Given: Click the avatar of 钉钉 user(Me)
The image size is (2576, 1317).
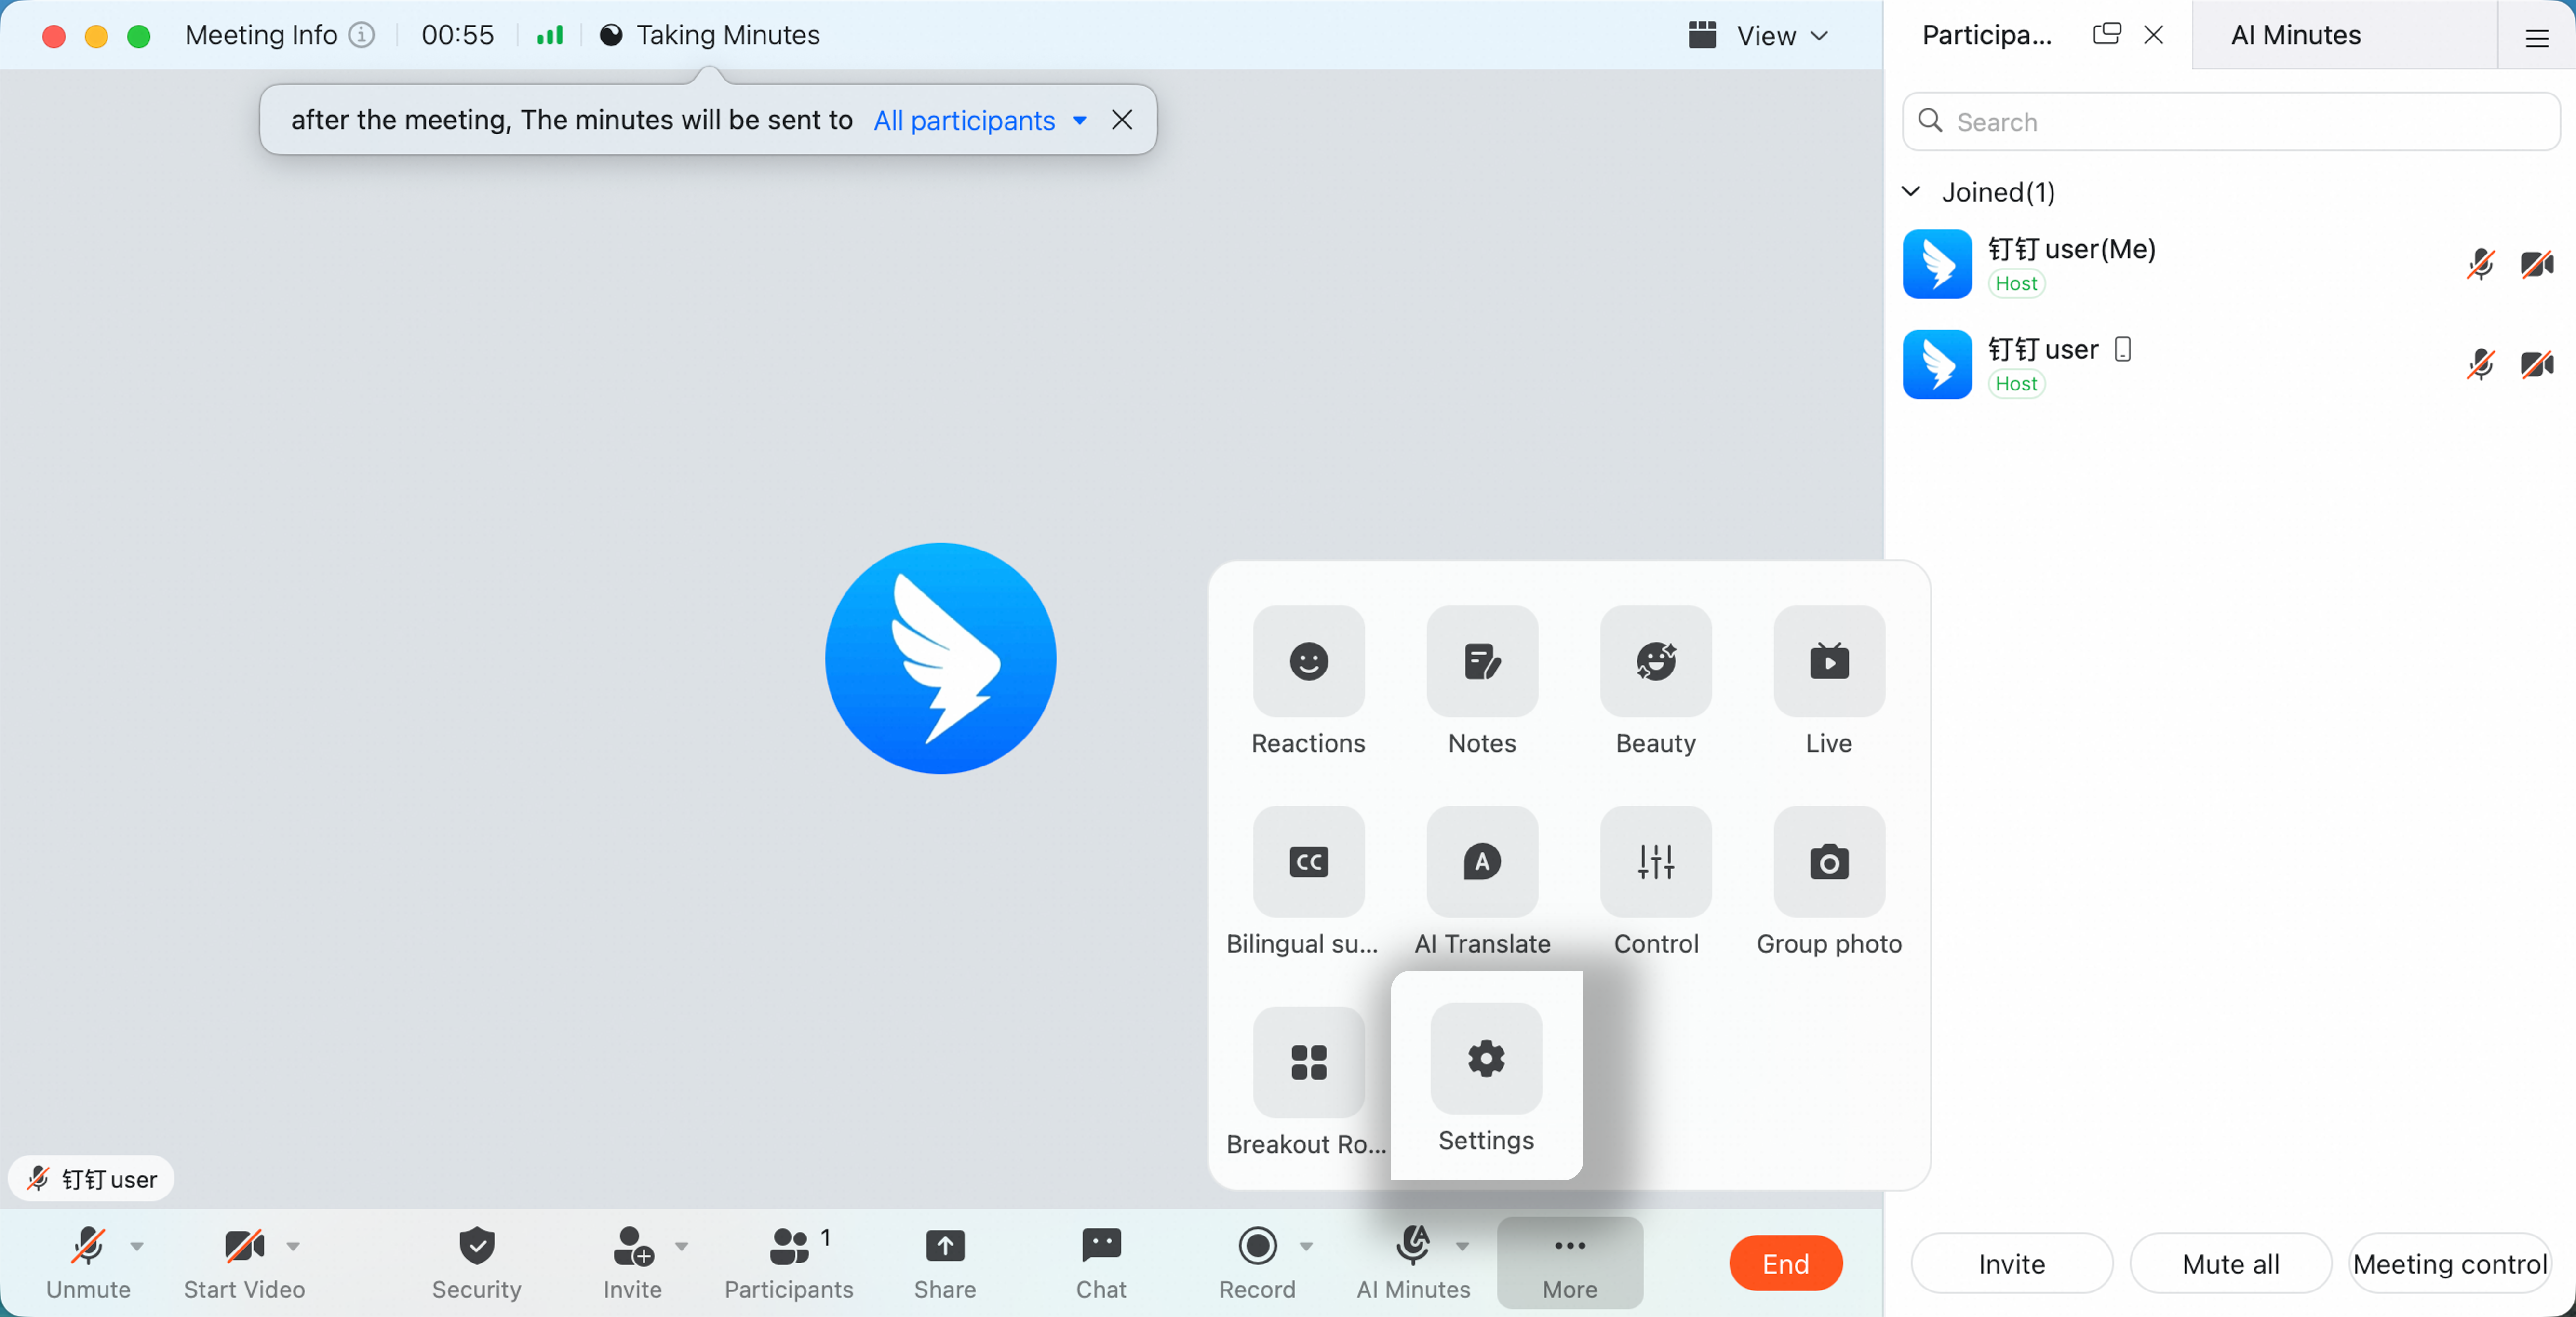Looking at the screenshot, I should point(1937,264).
